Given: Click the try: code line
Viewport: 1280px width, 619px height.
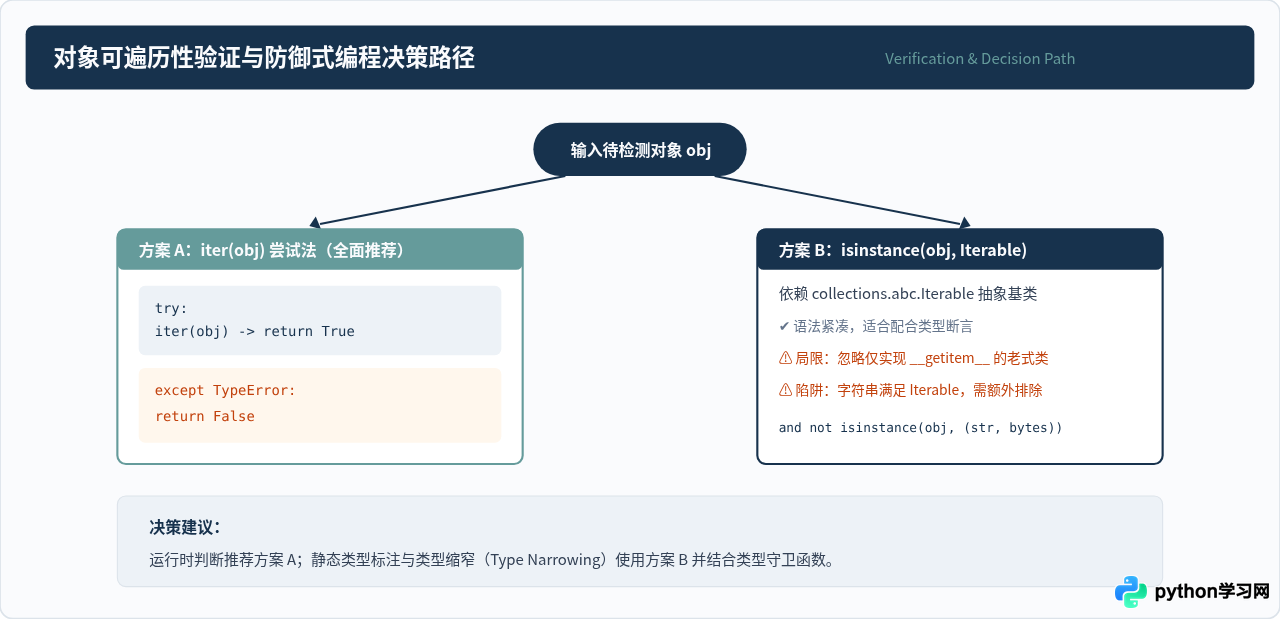Looking at the screenshot, I should 171,308.
